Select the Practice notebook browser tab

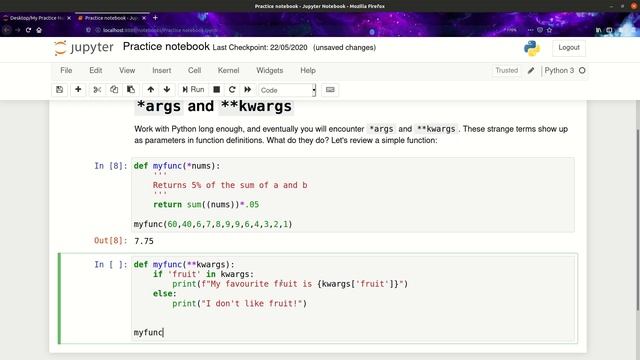pos(108,18)
